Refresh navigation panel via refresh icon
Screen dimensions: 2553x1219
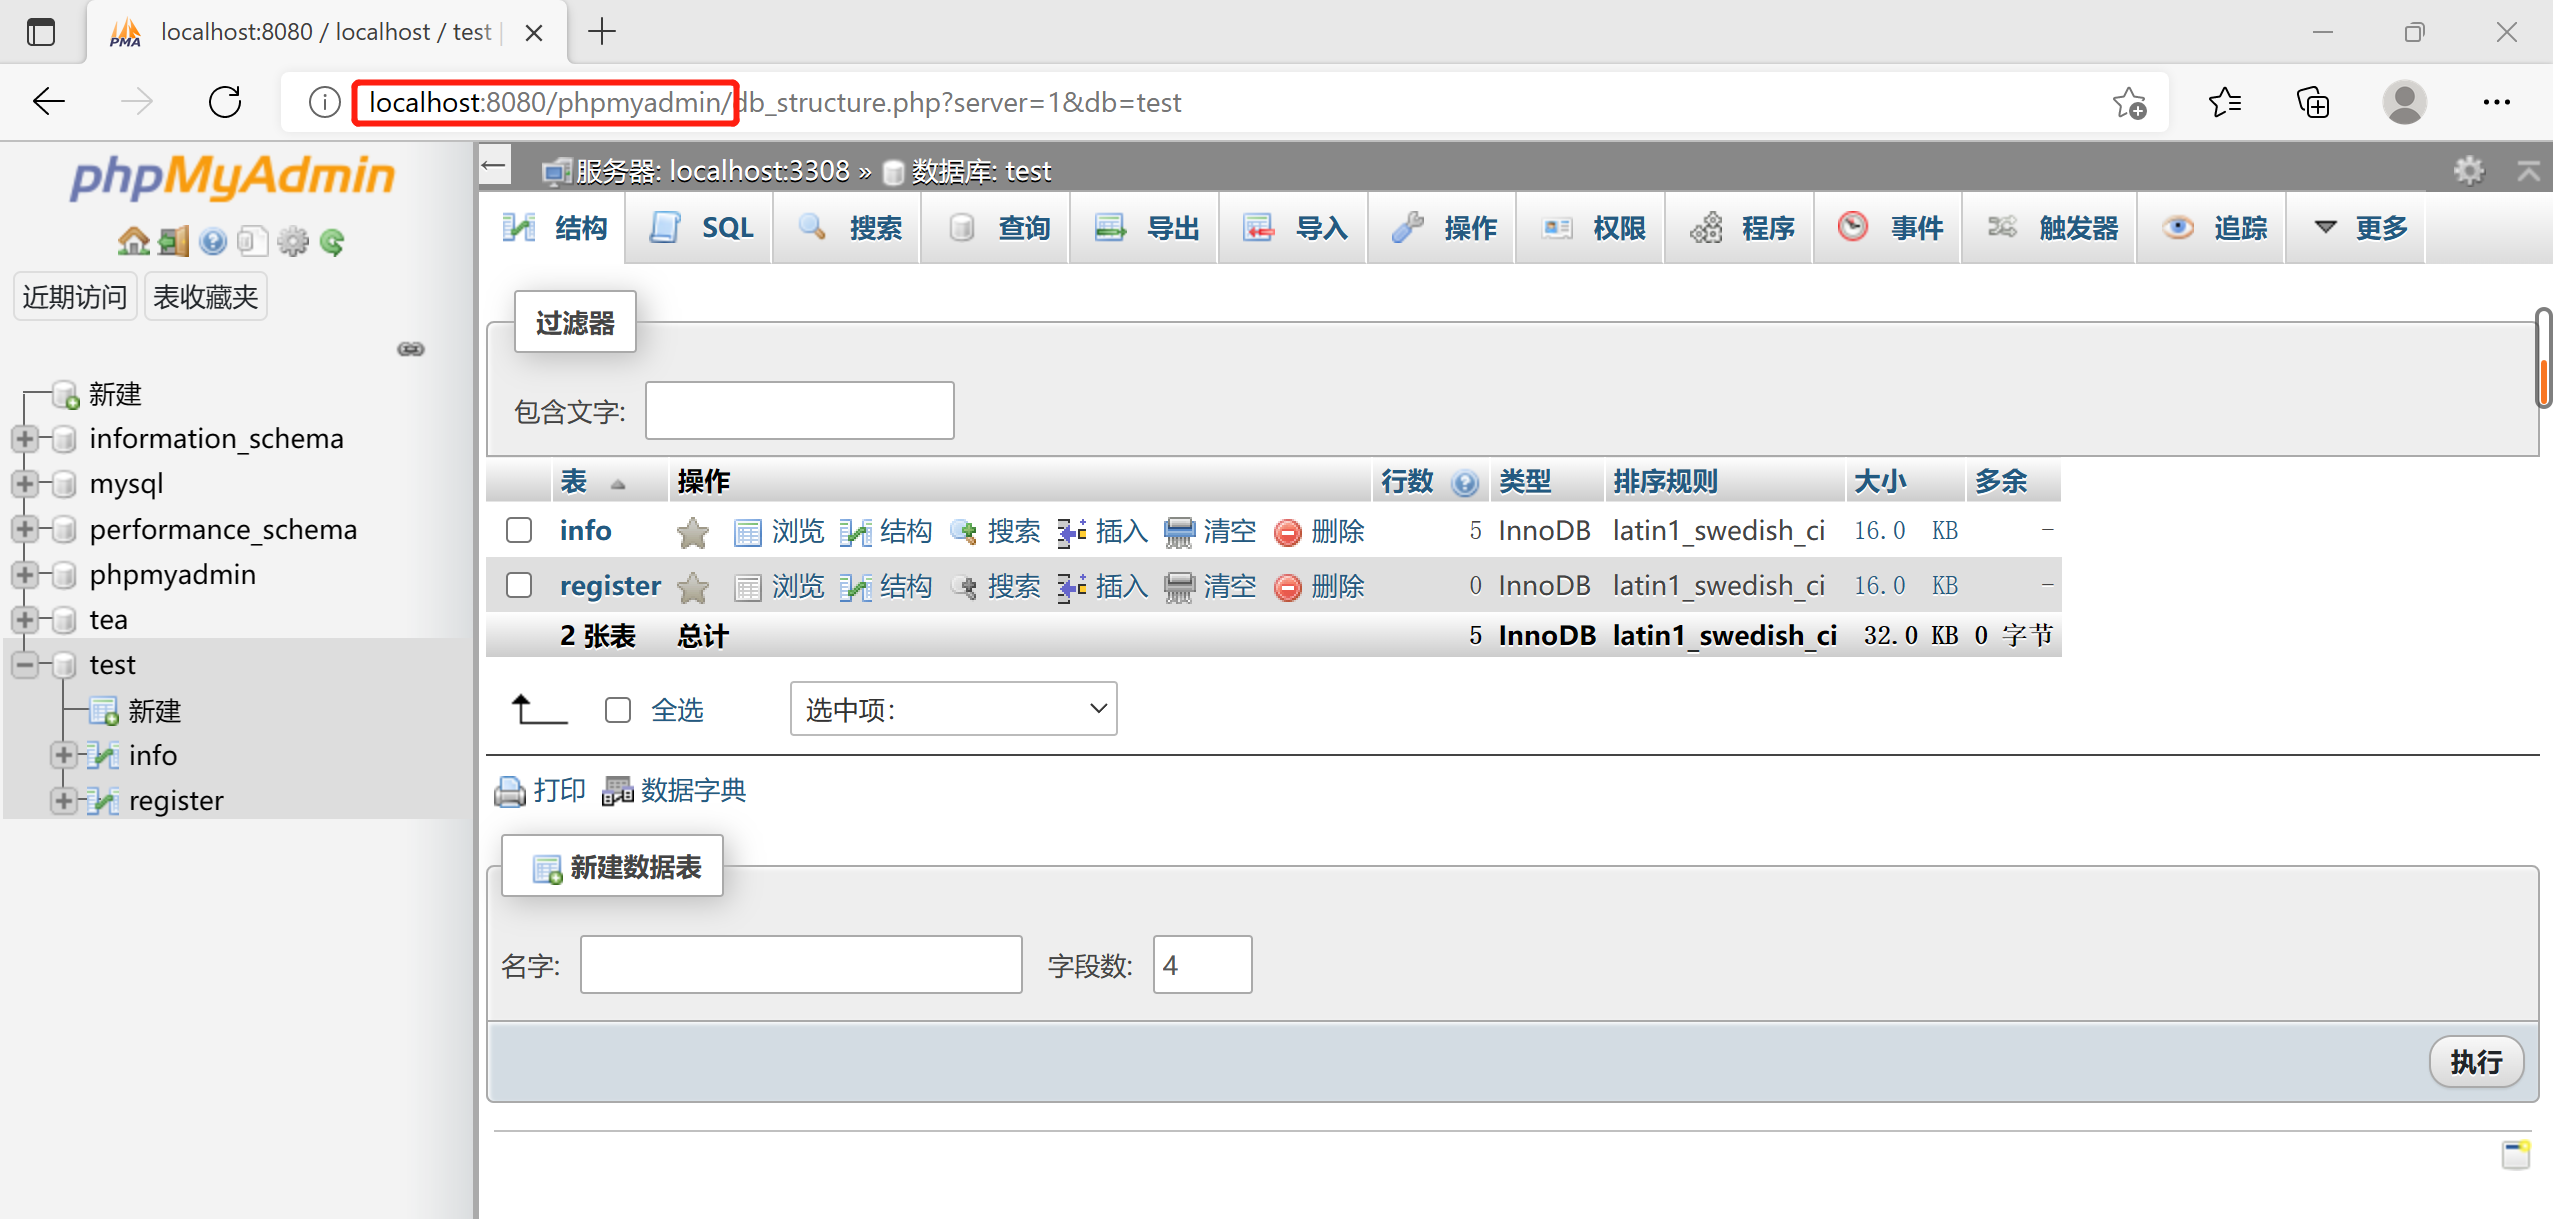pos(331,240)
